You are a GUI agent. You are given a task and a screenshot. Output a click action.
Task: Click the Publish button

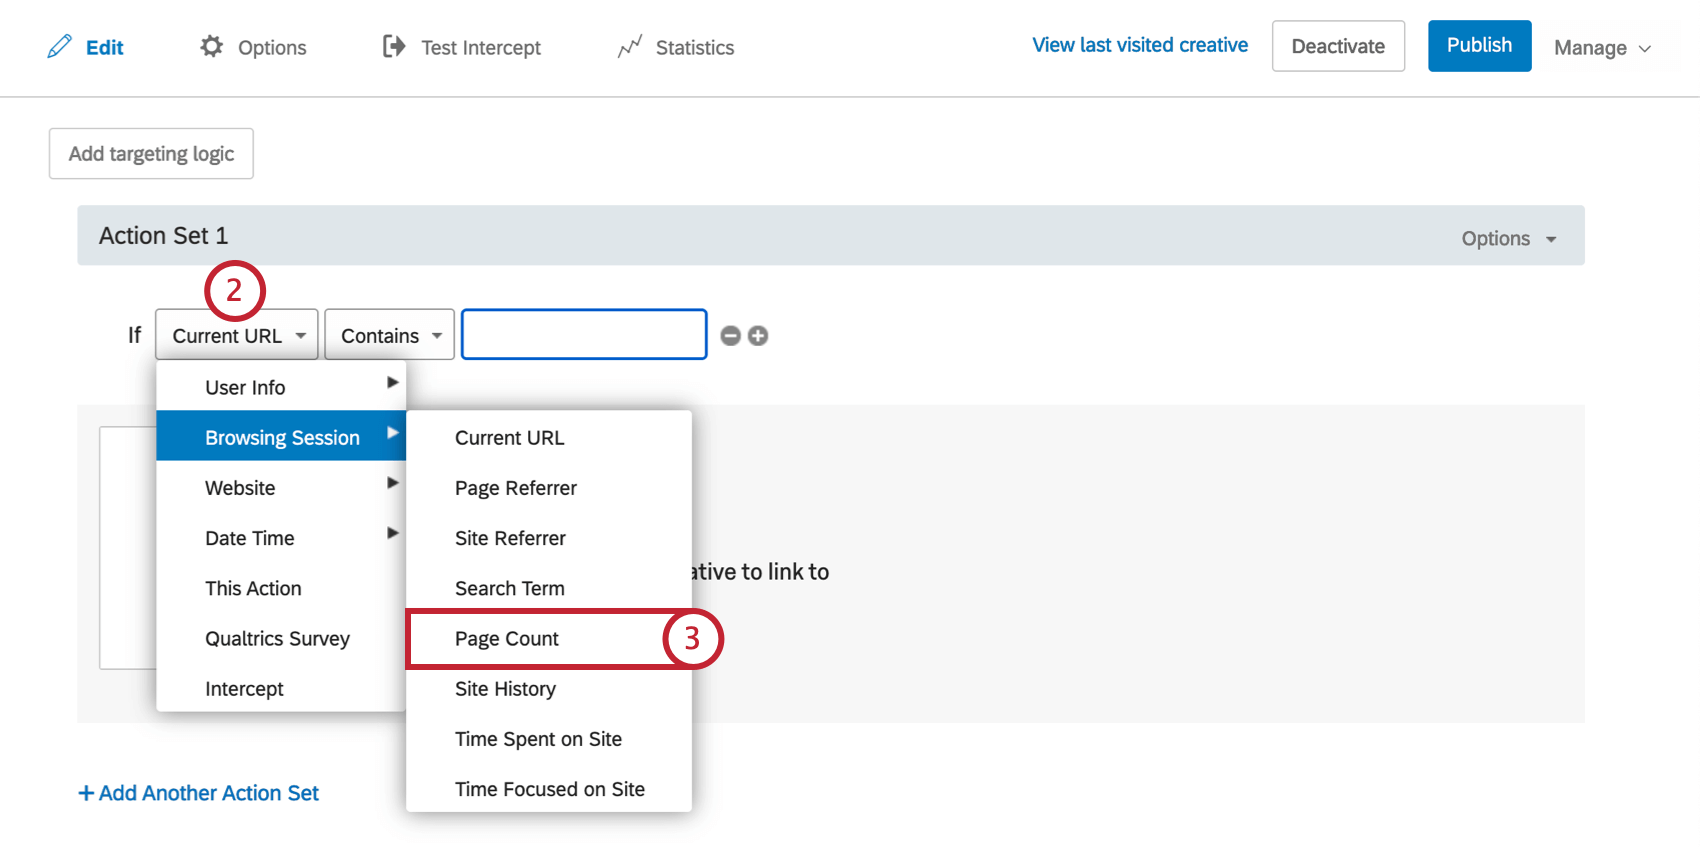click(x=1479, y=46)
